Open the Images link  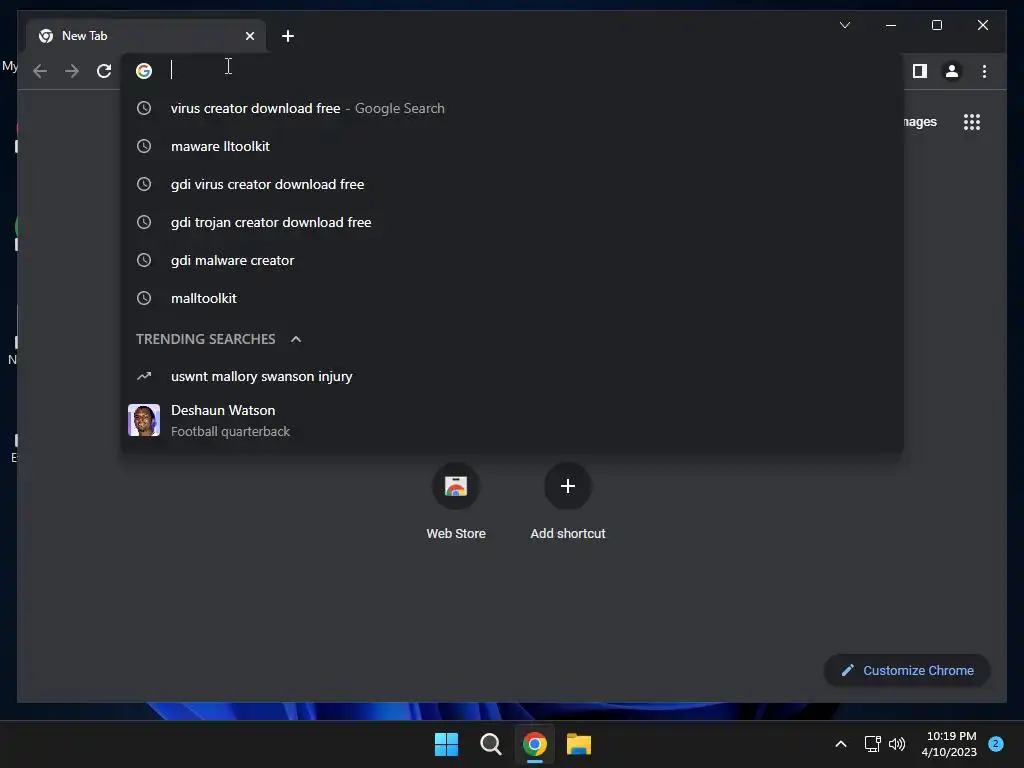tap(920, 122)
